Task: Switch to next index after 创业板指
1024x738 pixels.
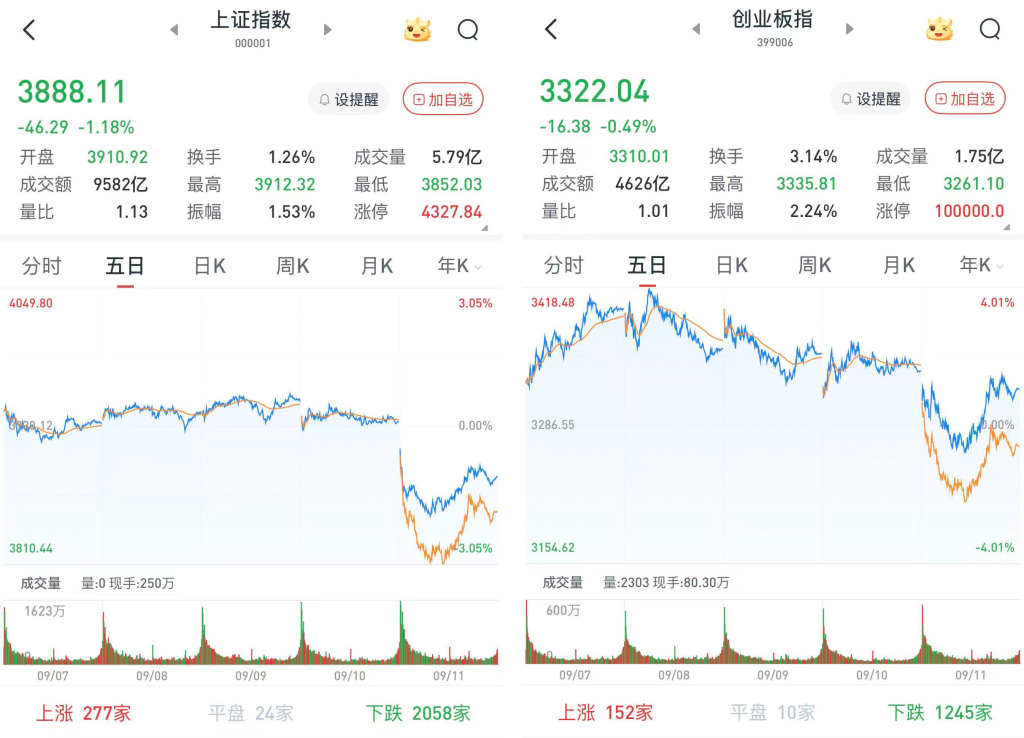Action: coord(850,29)
